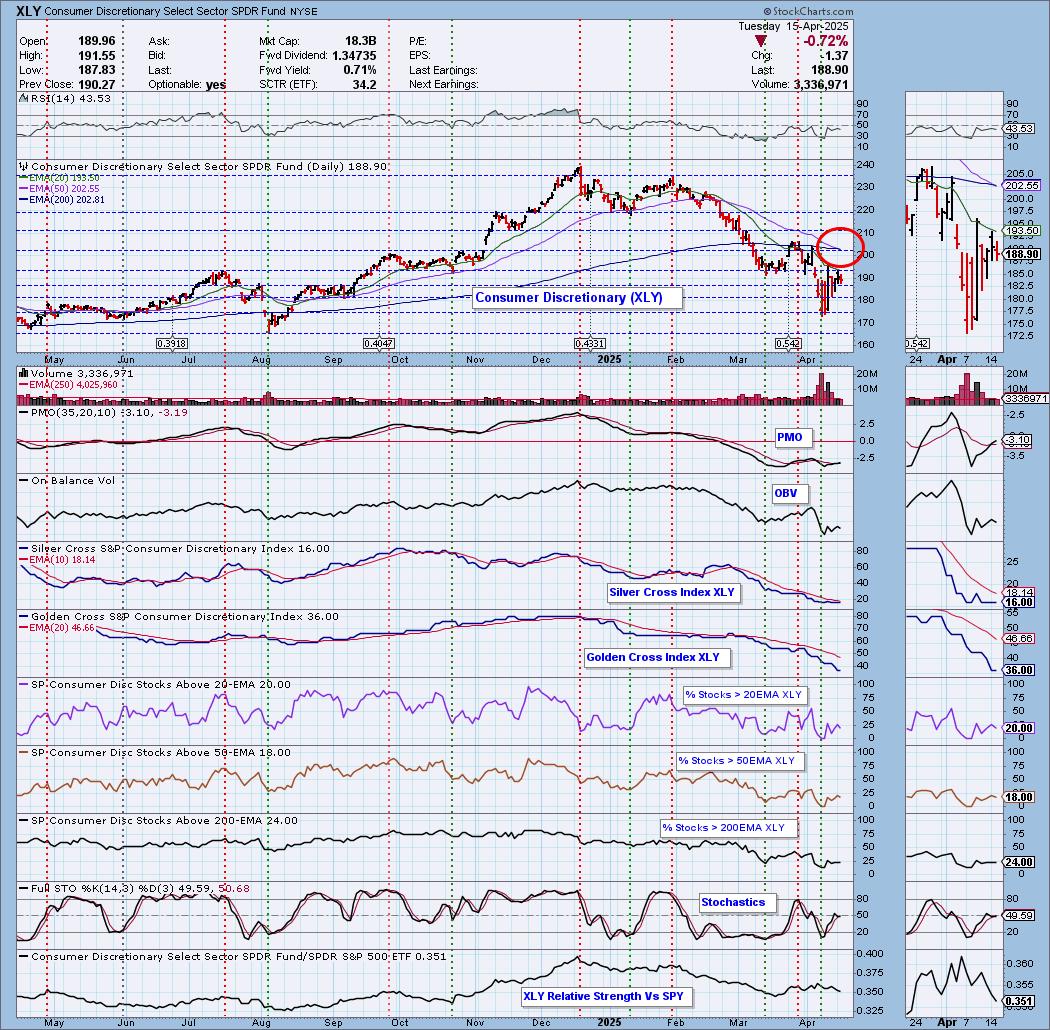Click the Optionable yes value
This screenshot has width=1050, height=1030.
pos(216,84)
